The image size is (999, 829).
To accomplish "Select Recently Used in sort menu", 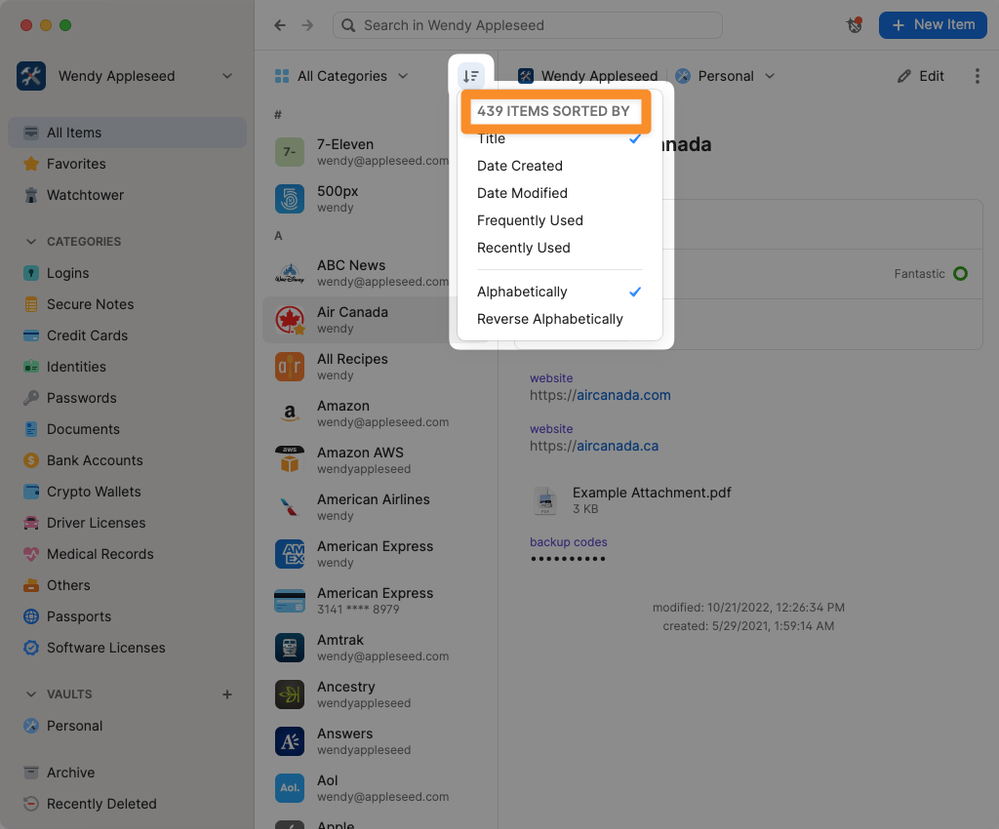I will coord(523,248).
